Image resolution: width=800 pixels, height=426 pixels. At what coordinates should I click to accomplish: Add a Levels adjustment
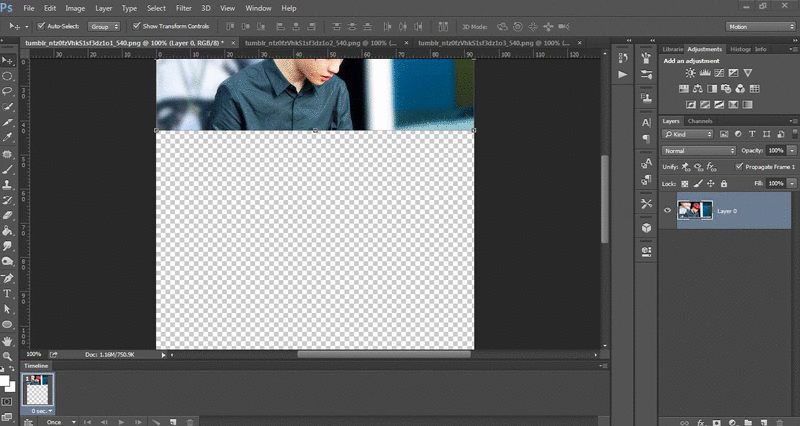pyautogui.click(x=705, y=73)
